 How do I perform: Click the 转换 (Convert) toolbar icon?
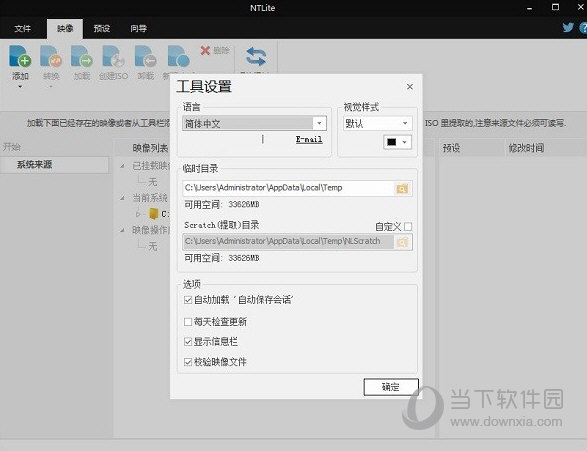tap(51, 56)
